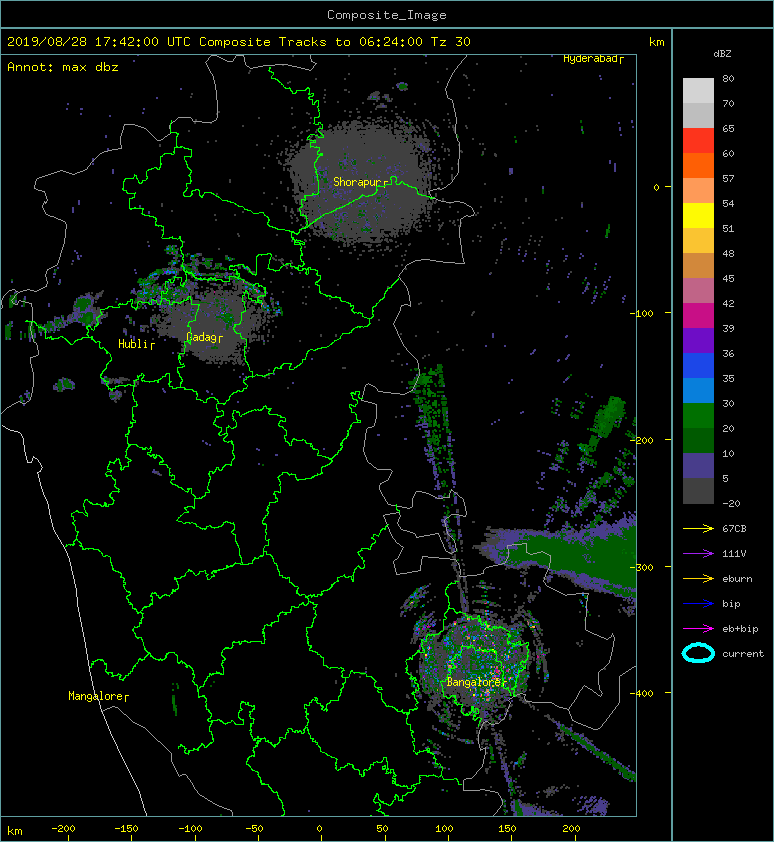Click the Hyderabad city label
774x842 pixels.
590,59
